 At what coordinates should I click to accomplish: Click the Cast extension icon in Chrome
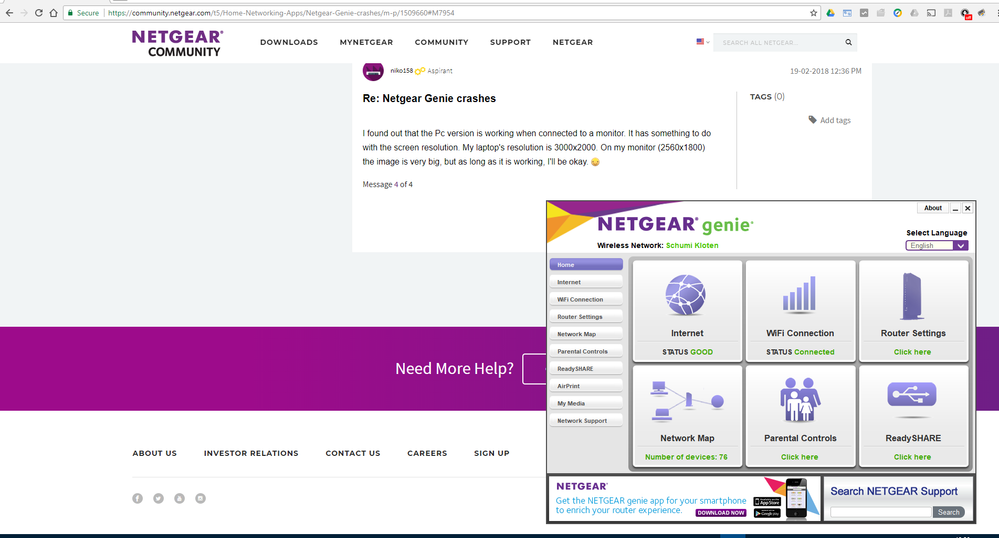pyautogui.click(x=931, y=13)
